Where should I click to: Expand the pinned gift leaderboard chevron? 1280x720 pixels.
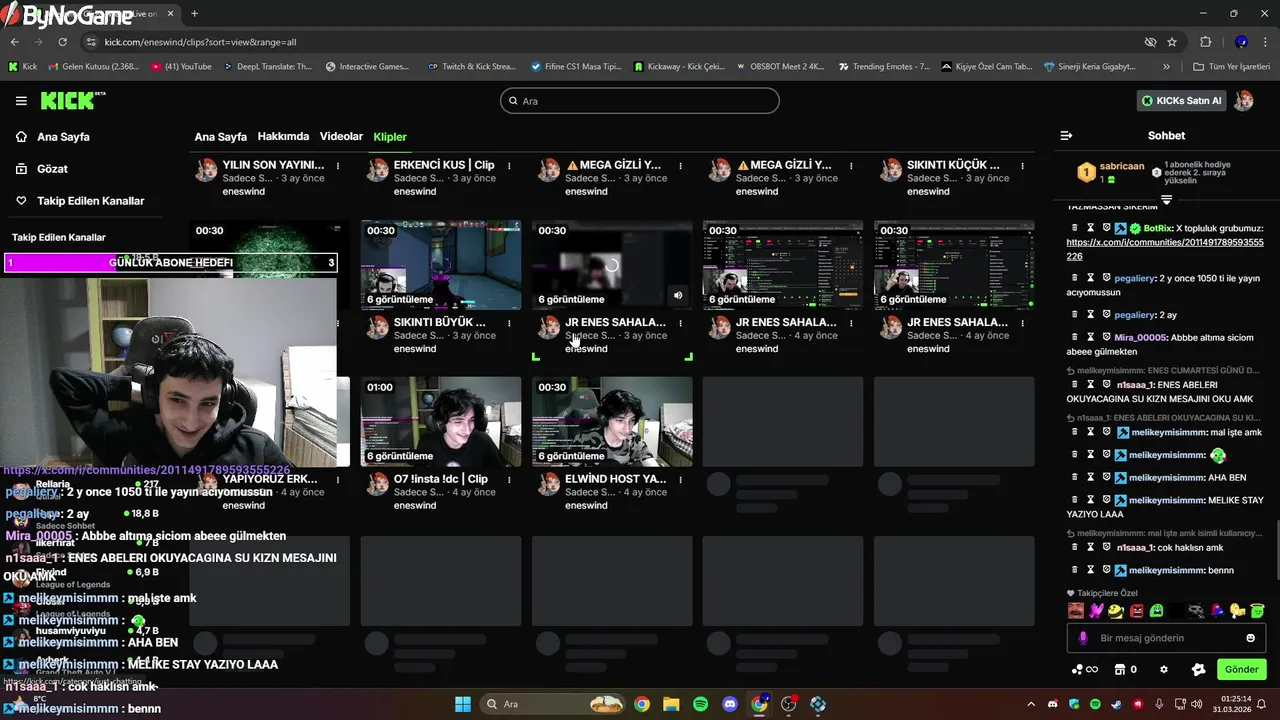[1166, 200]
